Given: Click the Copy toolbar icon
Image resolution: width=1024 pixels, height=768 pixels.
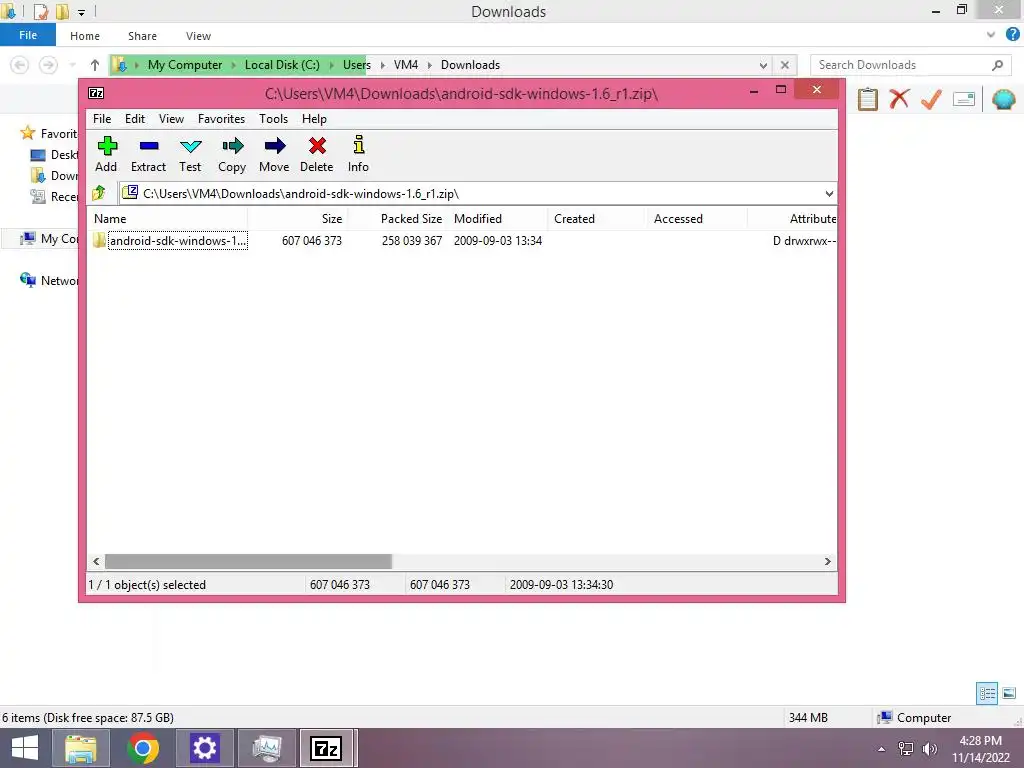Looking at the screenshot, I should point(232,154).
